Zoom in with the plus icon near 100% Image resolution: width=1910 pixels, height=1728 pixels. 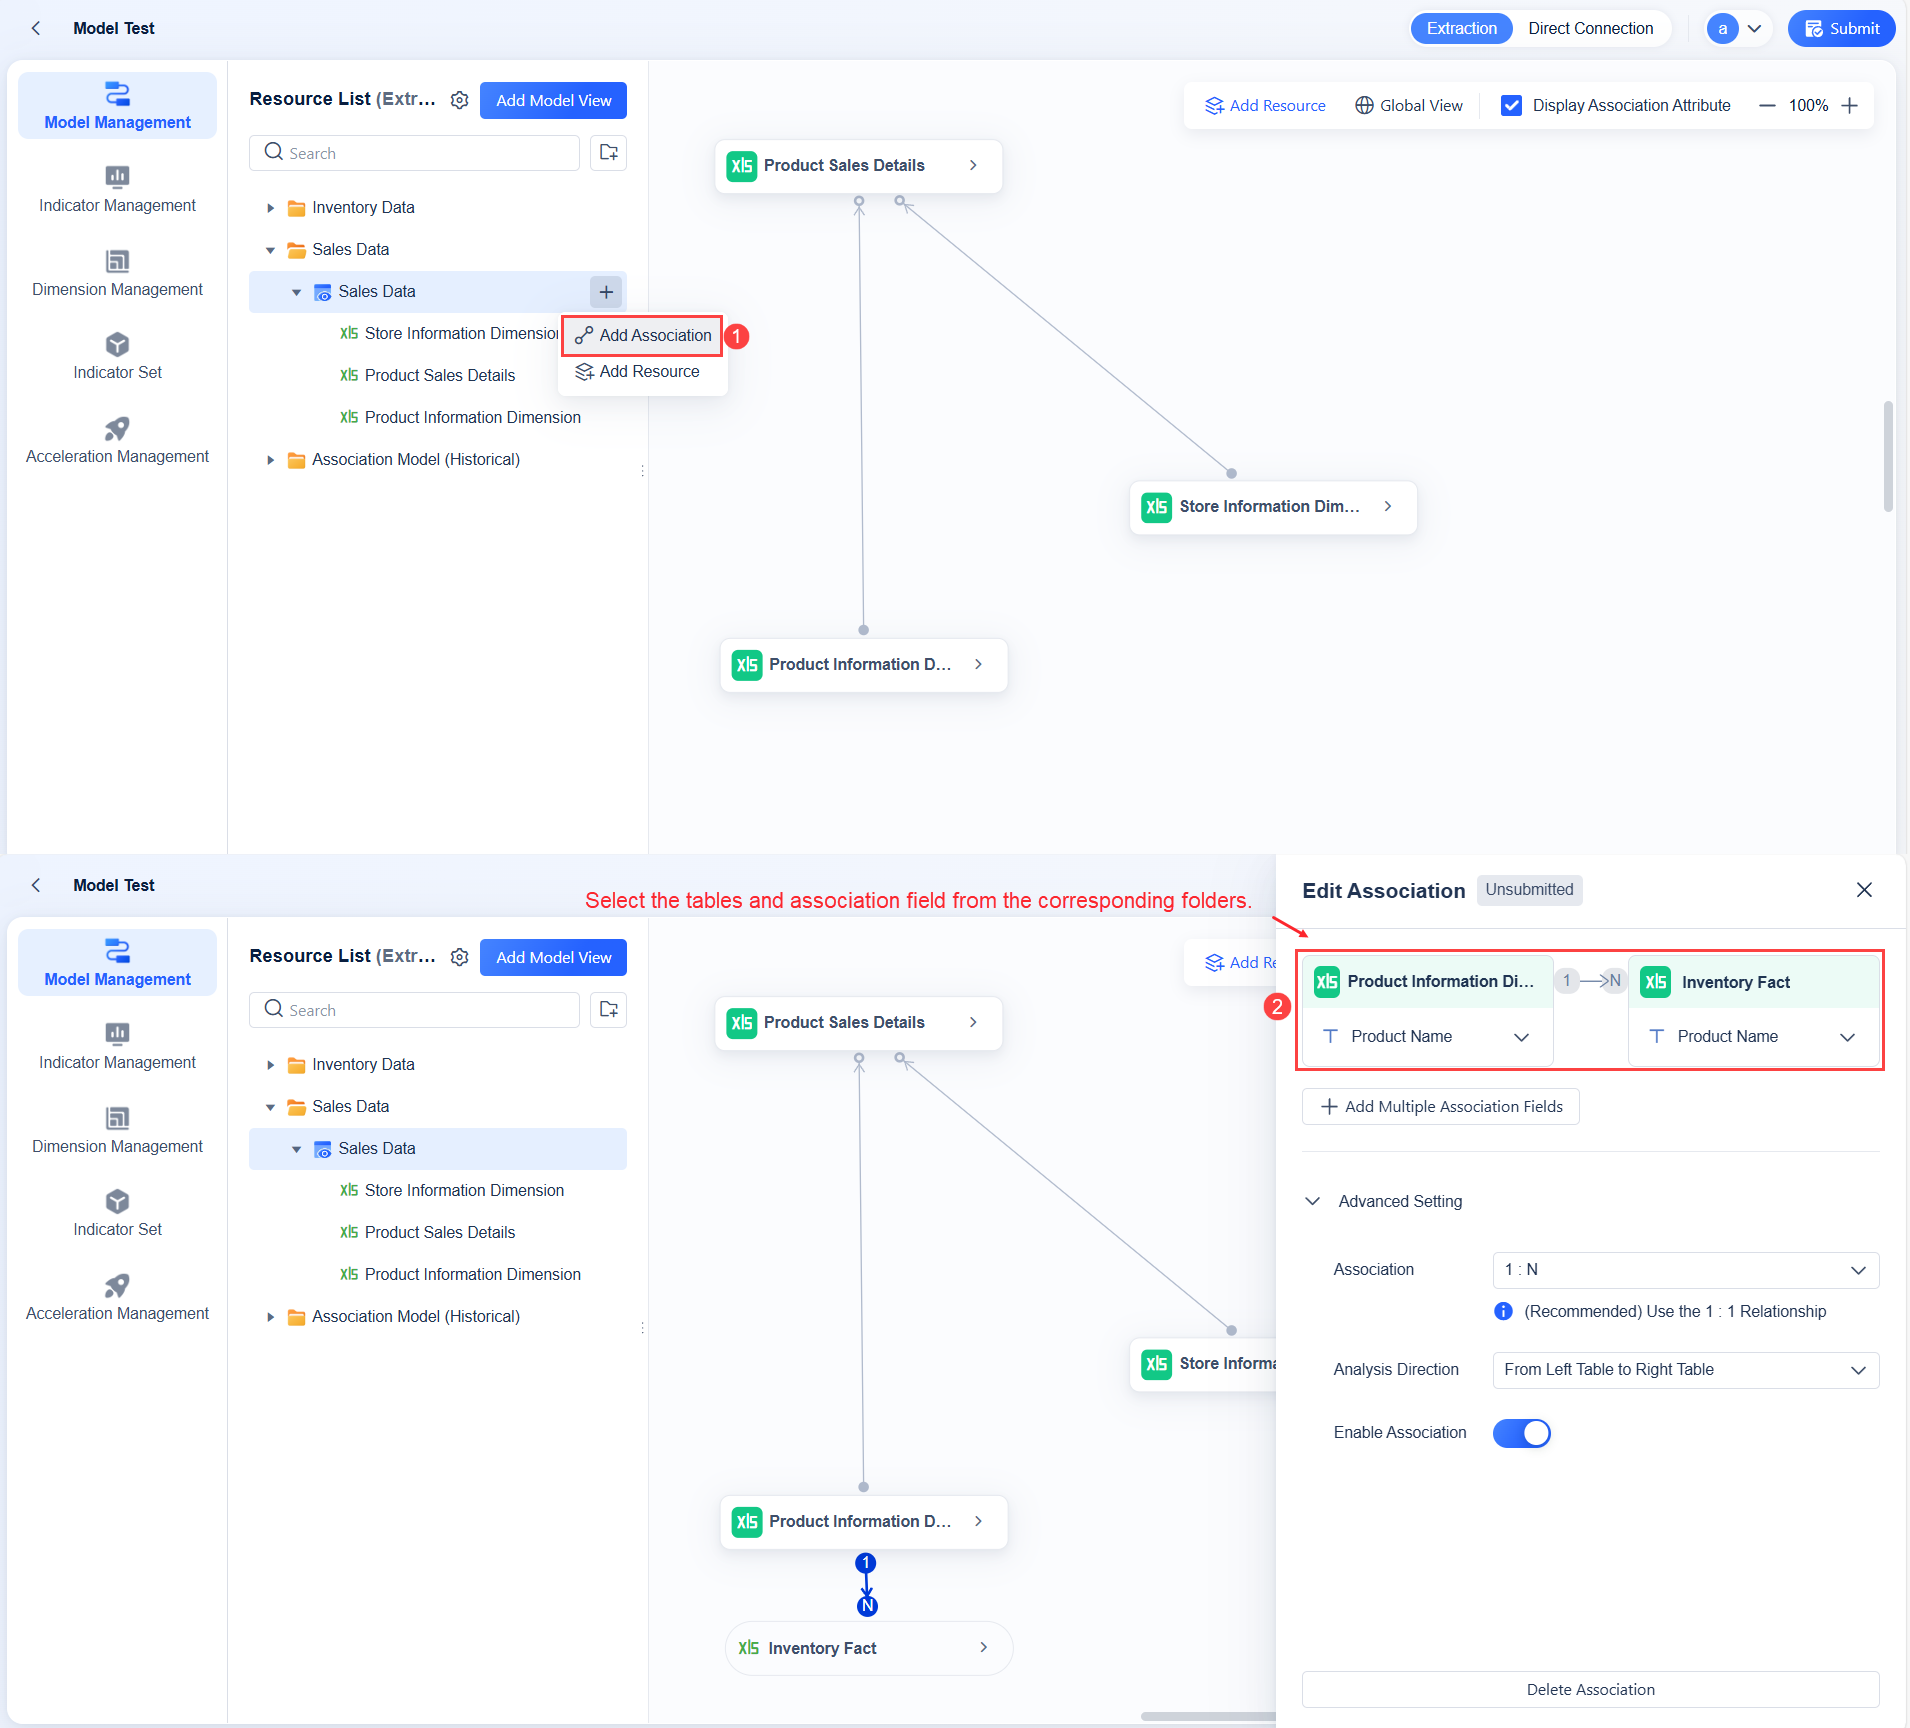point(1850,106)
